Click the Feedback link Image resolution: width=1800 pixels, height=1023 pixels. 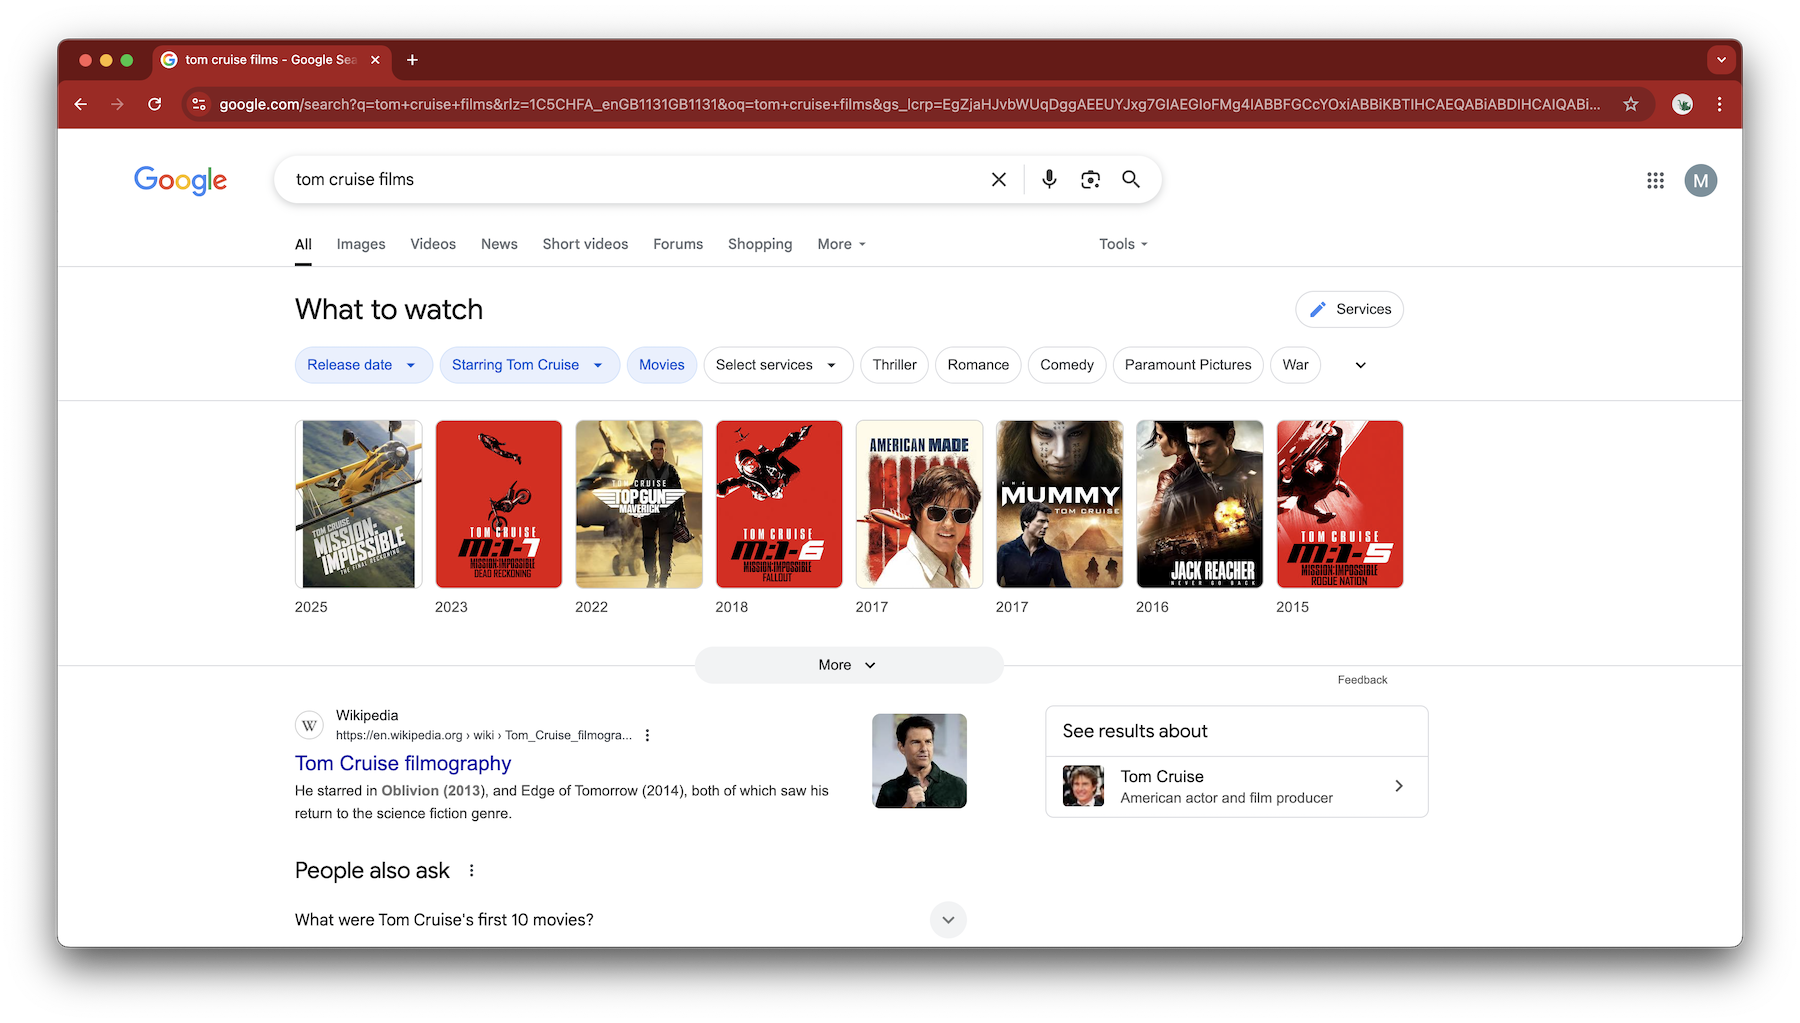pos(1362,680)
